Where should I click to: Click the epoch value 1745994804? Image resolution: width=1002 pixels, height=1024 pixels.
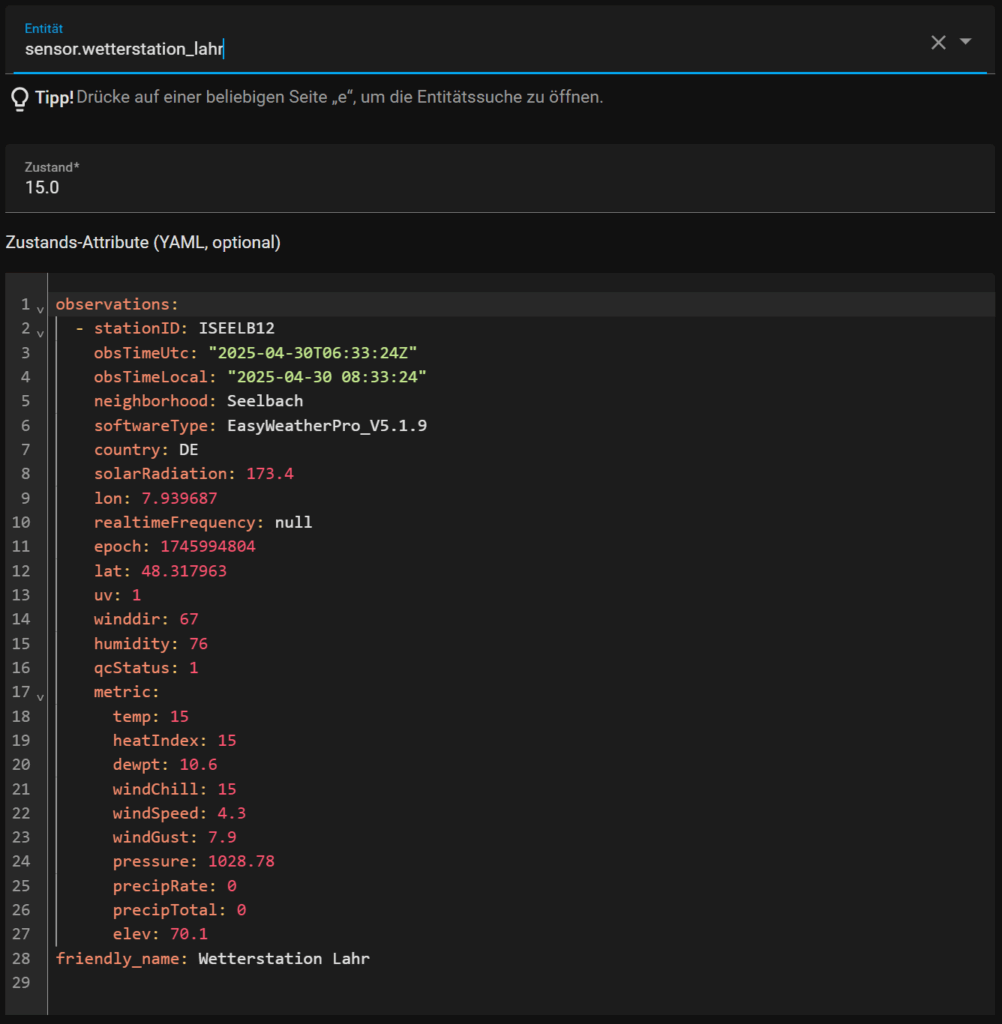208,547
